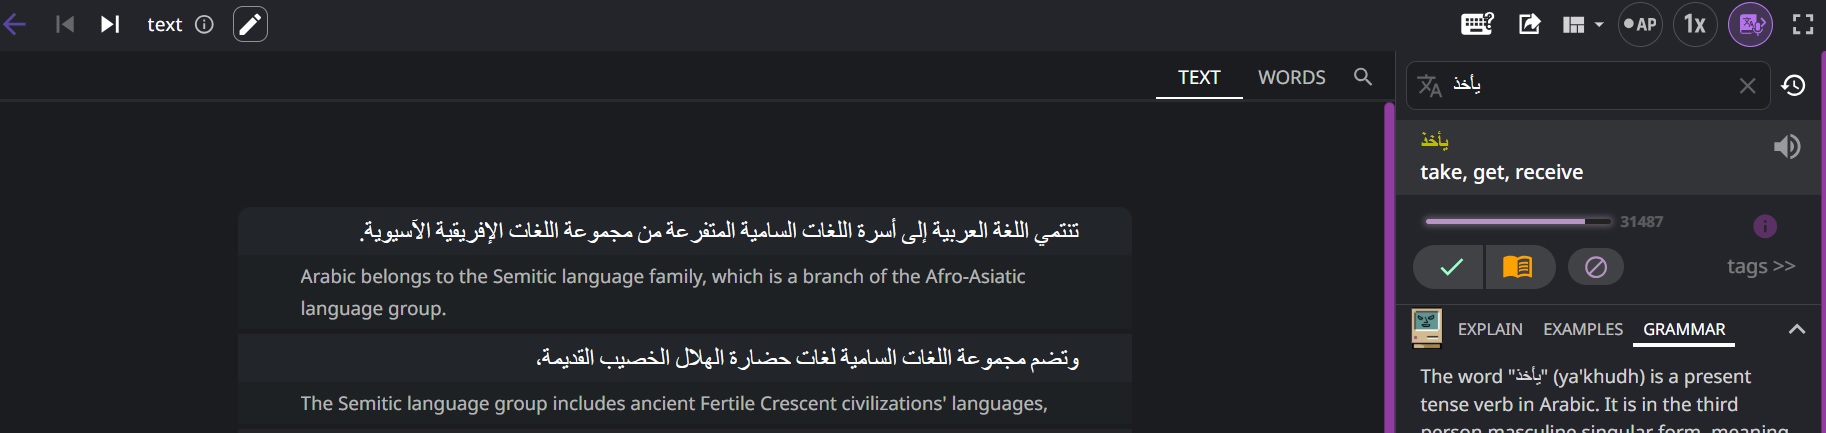Go back with the purple arrow
This screenshot has height=433, width=1826.
(15, 24)
